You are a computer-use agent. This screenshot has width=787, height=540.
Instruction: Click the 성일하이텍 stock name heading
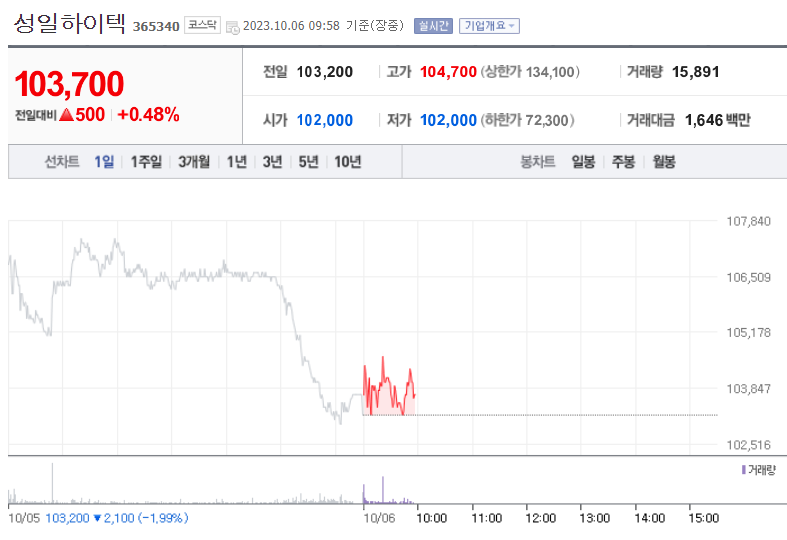click(x=70, y=24)
